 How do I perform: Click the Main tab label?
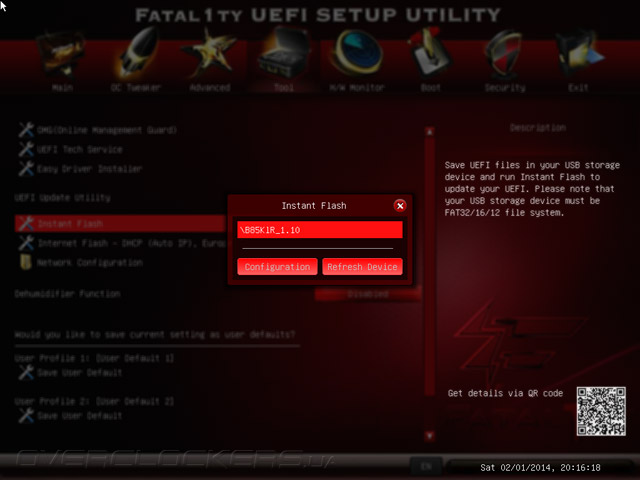[x=62, y=87]
